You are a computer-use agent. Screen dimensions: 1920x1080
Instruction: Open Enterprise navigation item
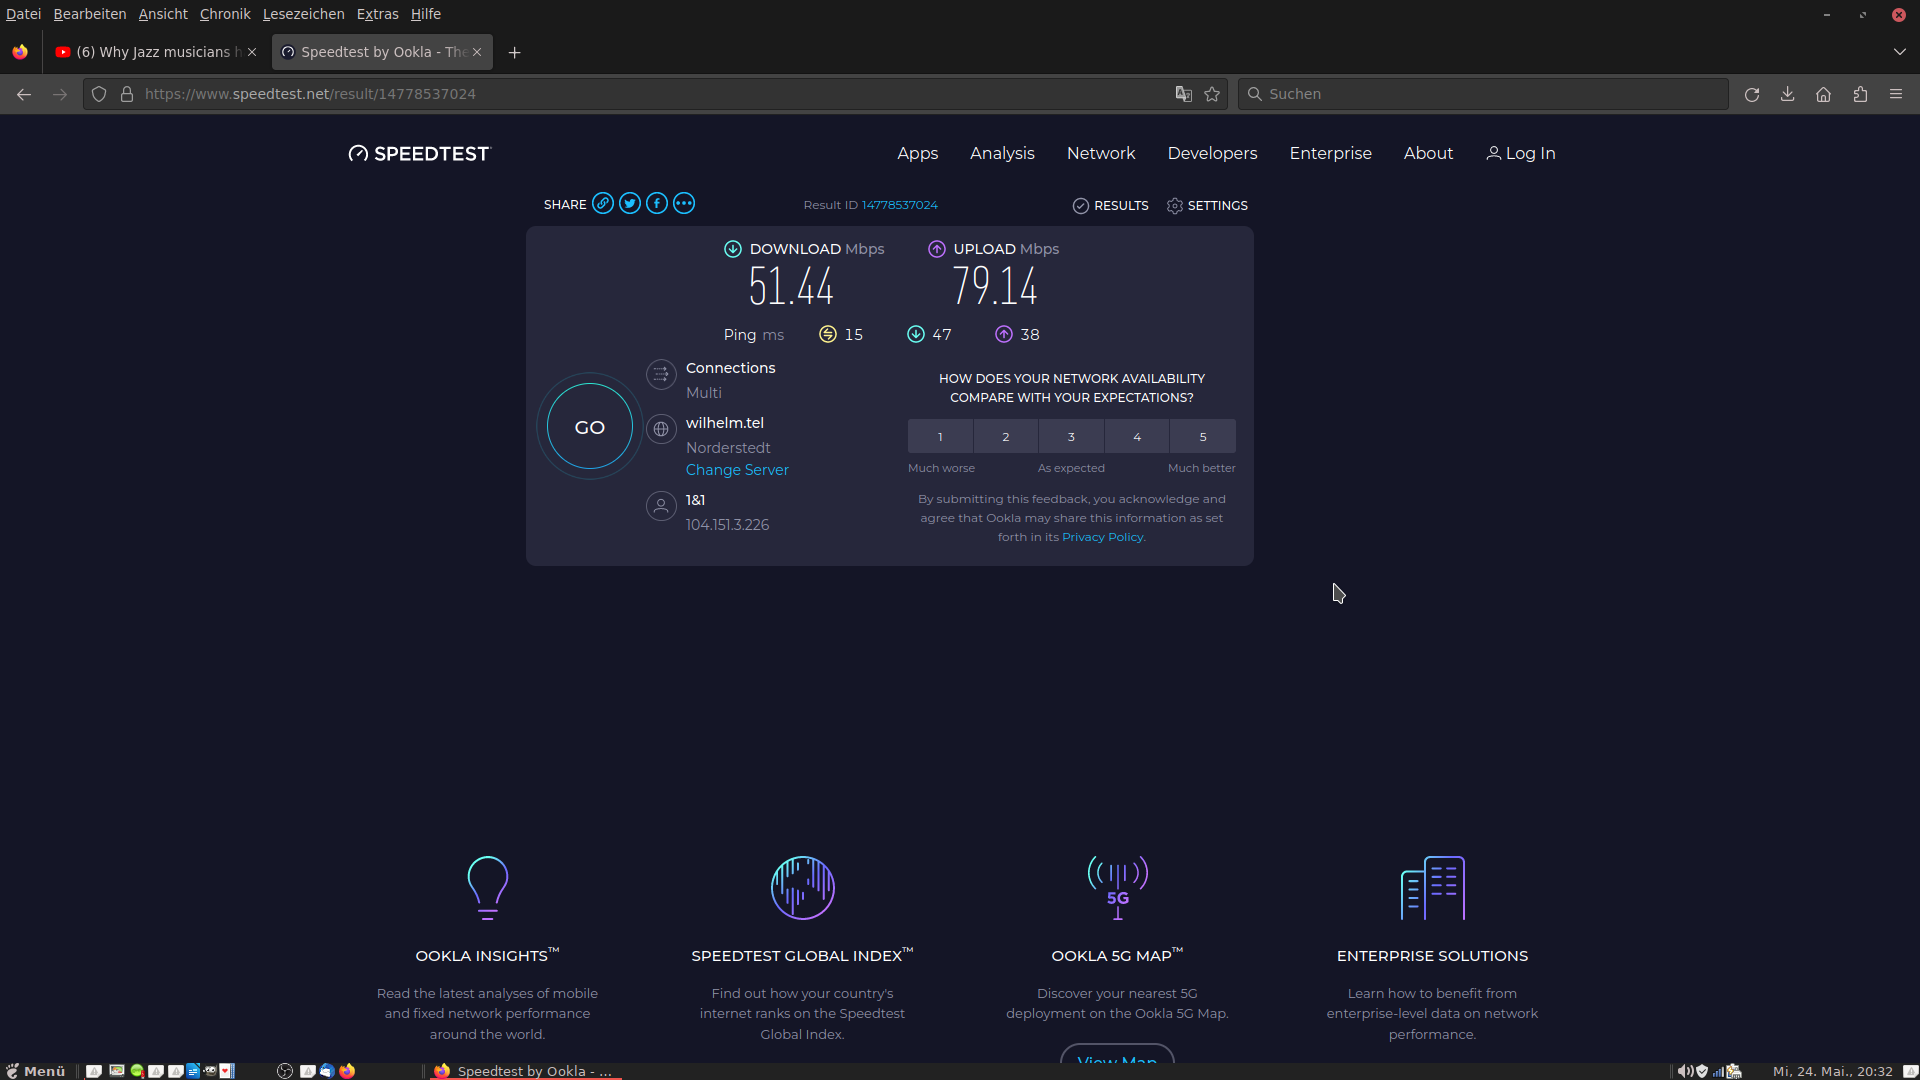(1330, 154)
